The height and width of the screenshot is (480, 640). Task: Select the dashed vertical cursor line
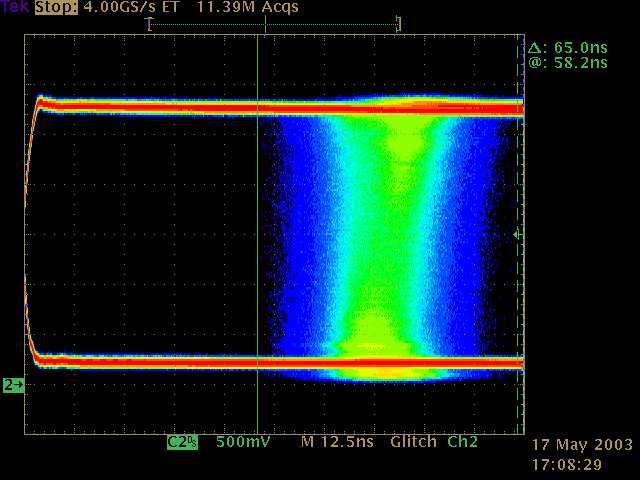pos(518,234)
